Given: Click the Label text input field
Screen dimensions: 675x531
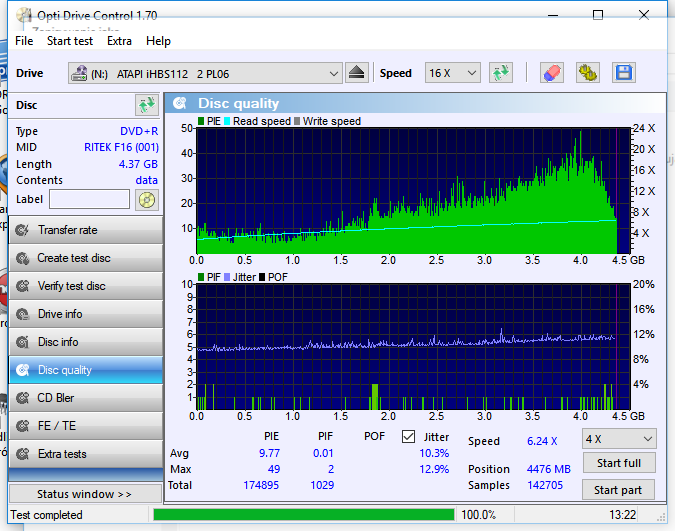Looking at the screenshot, I should point(90,199).
